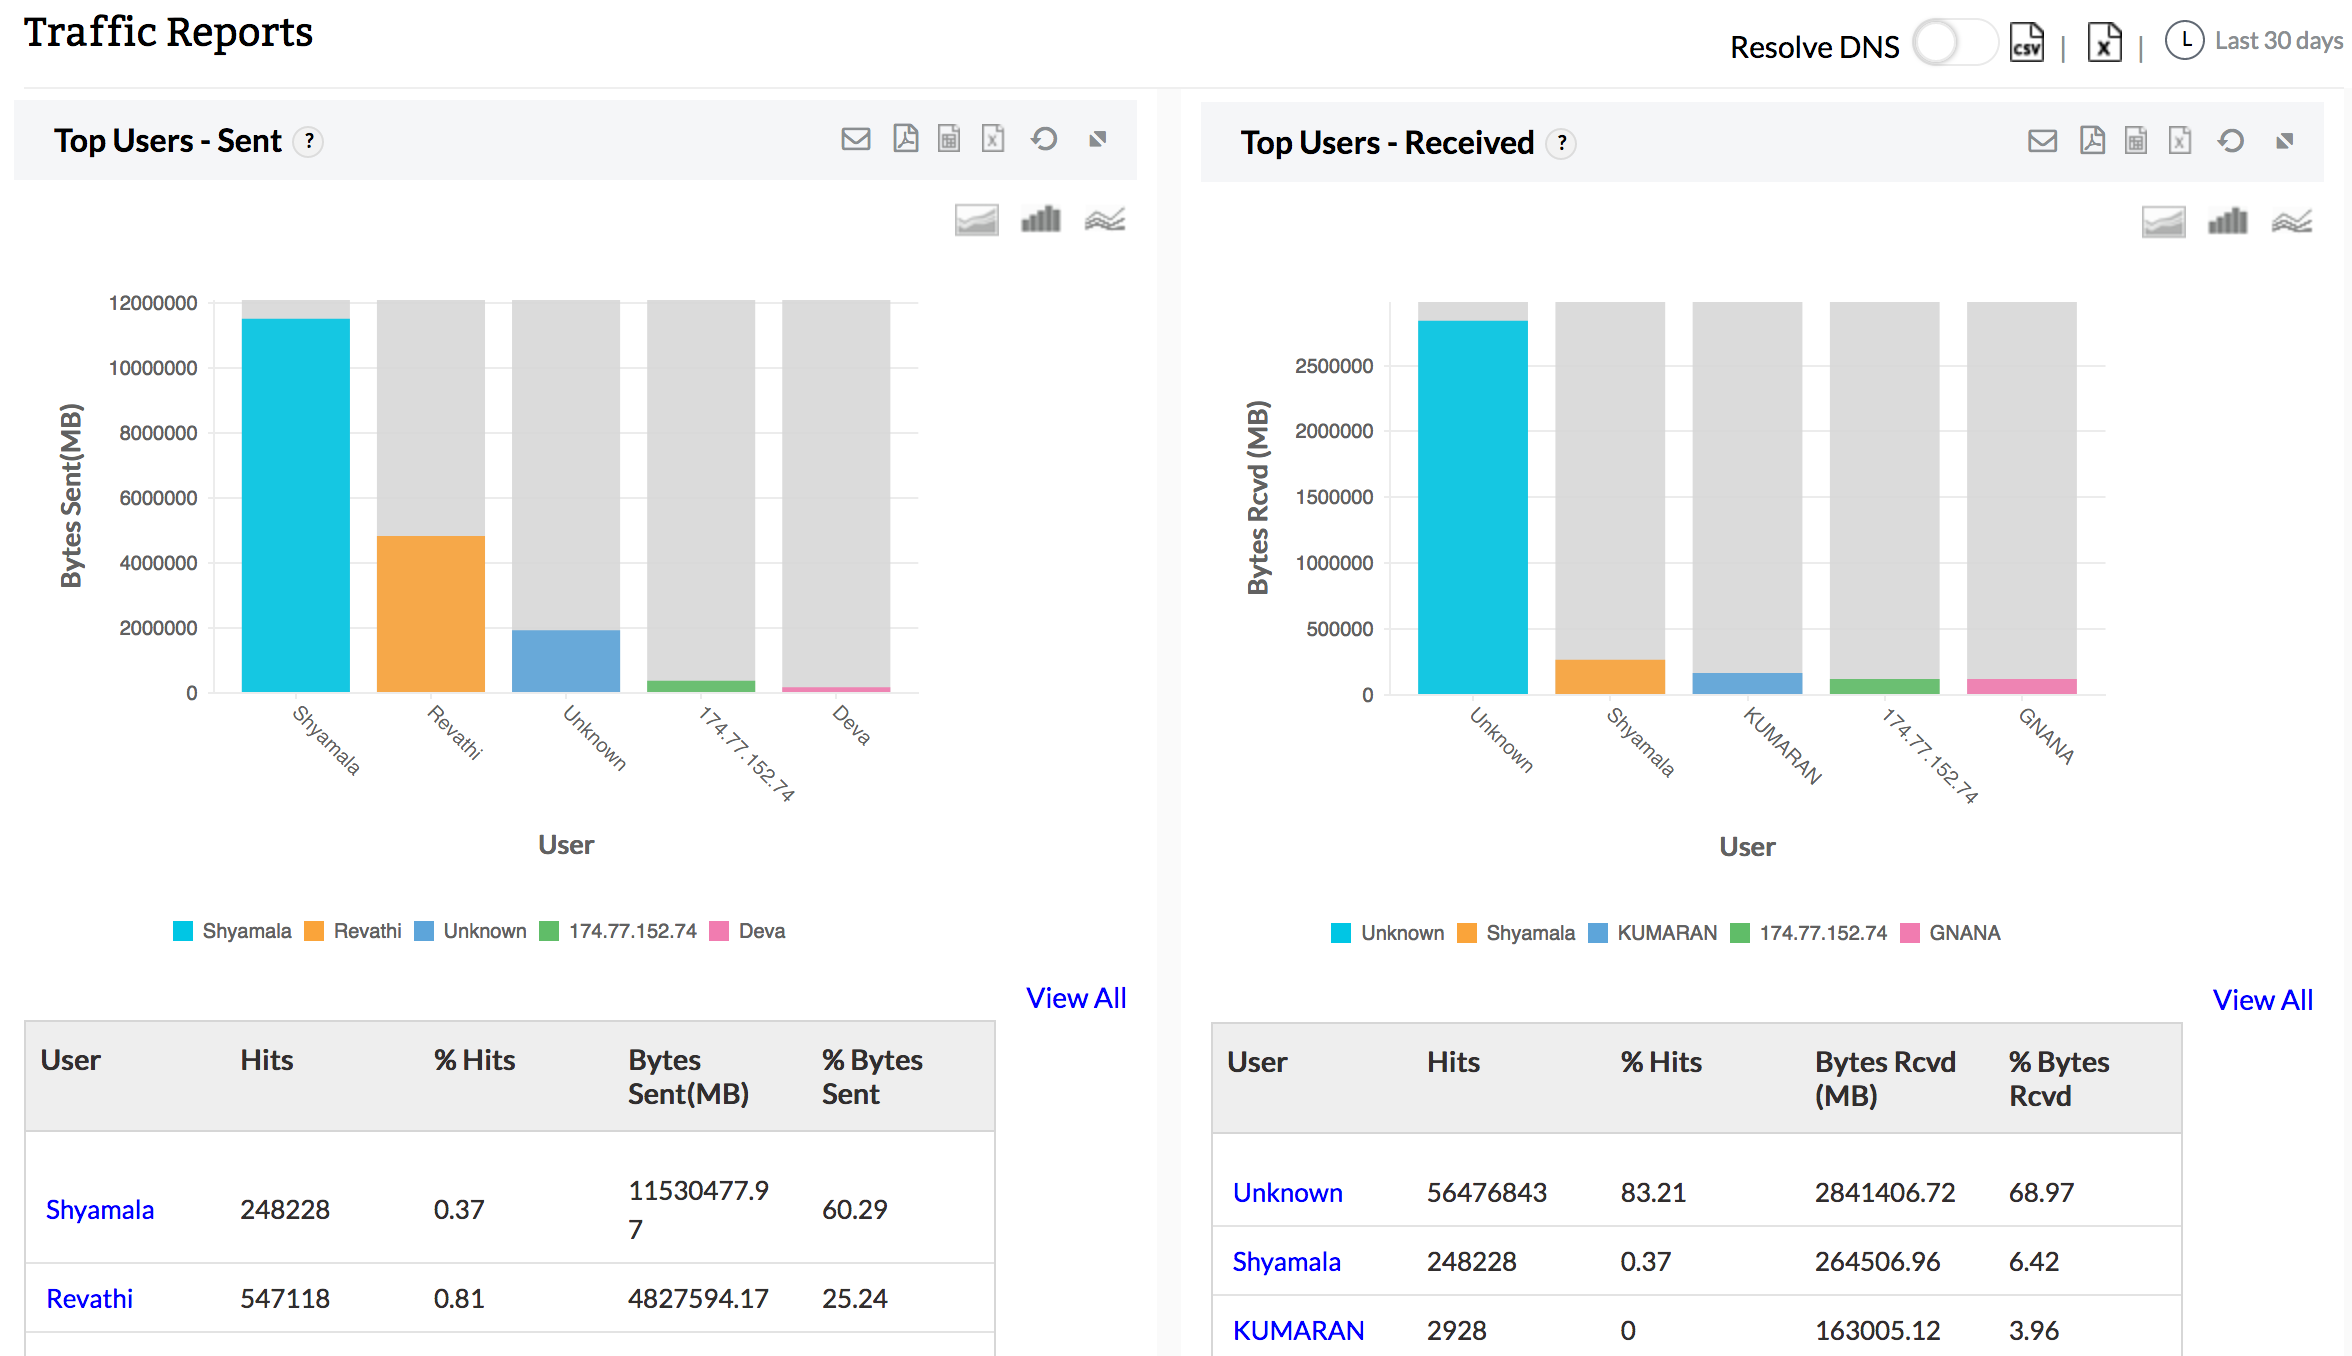Email the Top Users - Sent report

(855, 139)
